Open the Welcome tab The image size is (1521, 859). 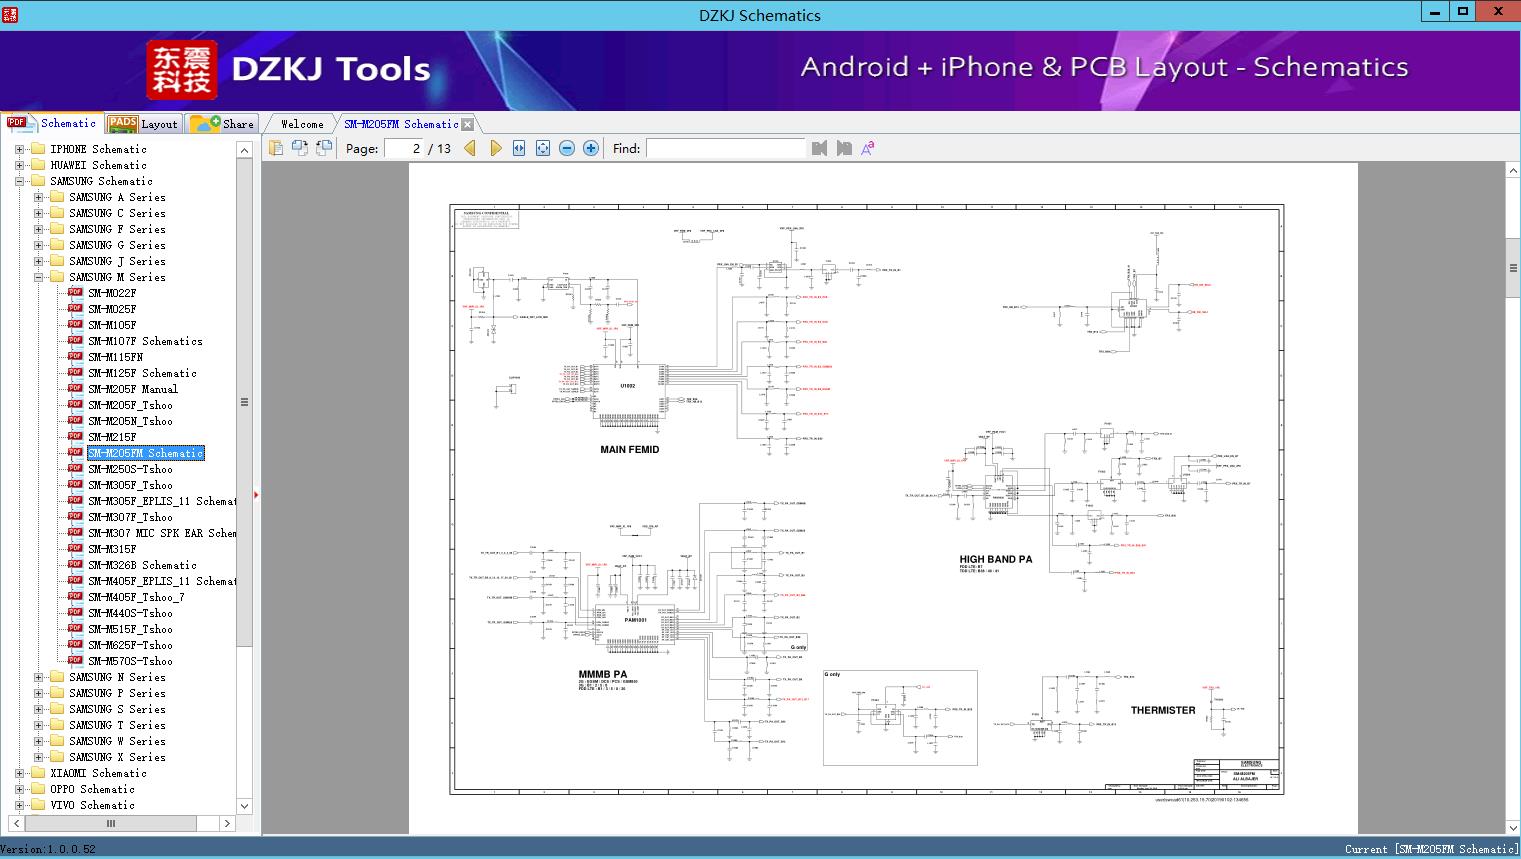pyautogui.click(x=302, y=124)
